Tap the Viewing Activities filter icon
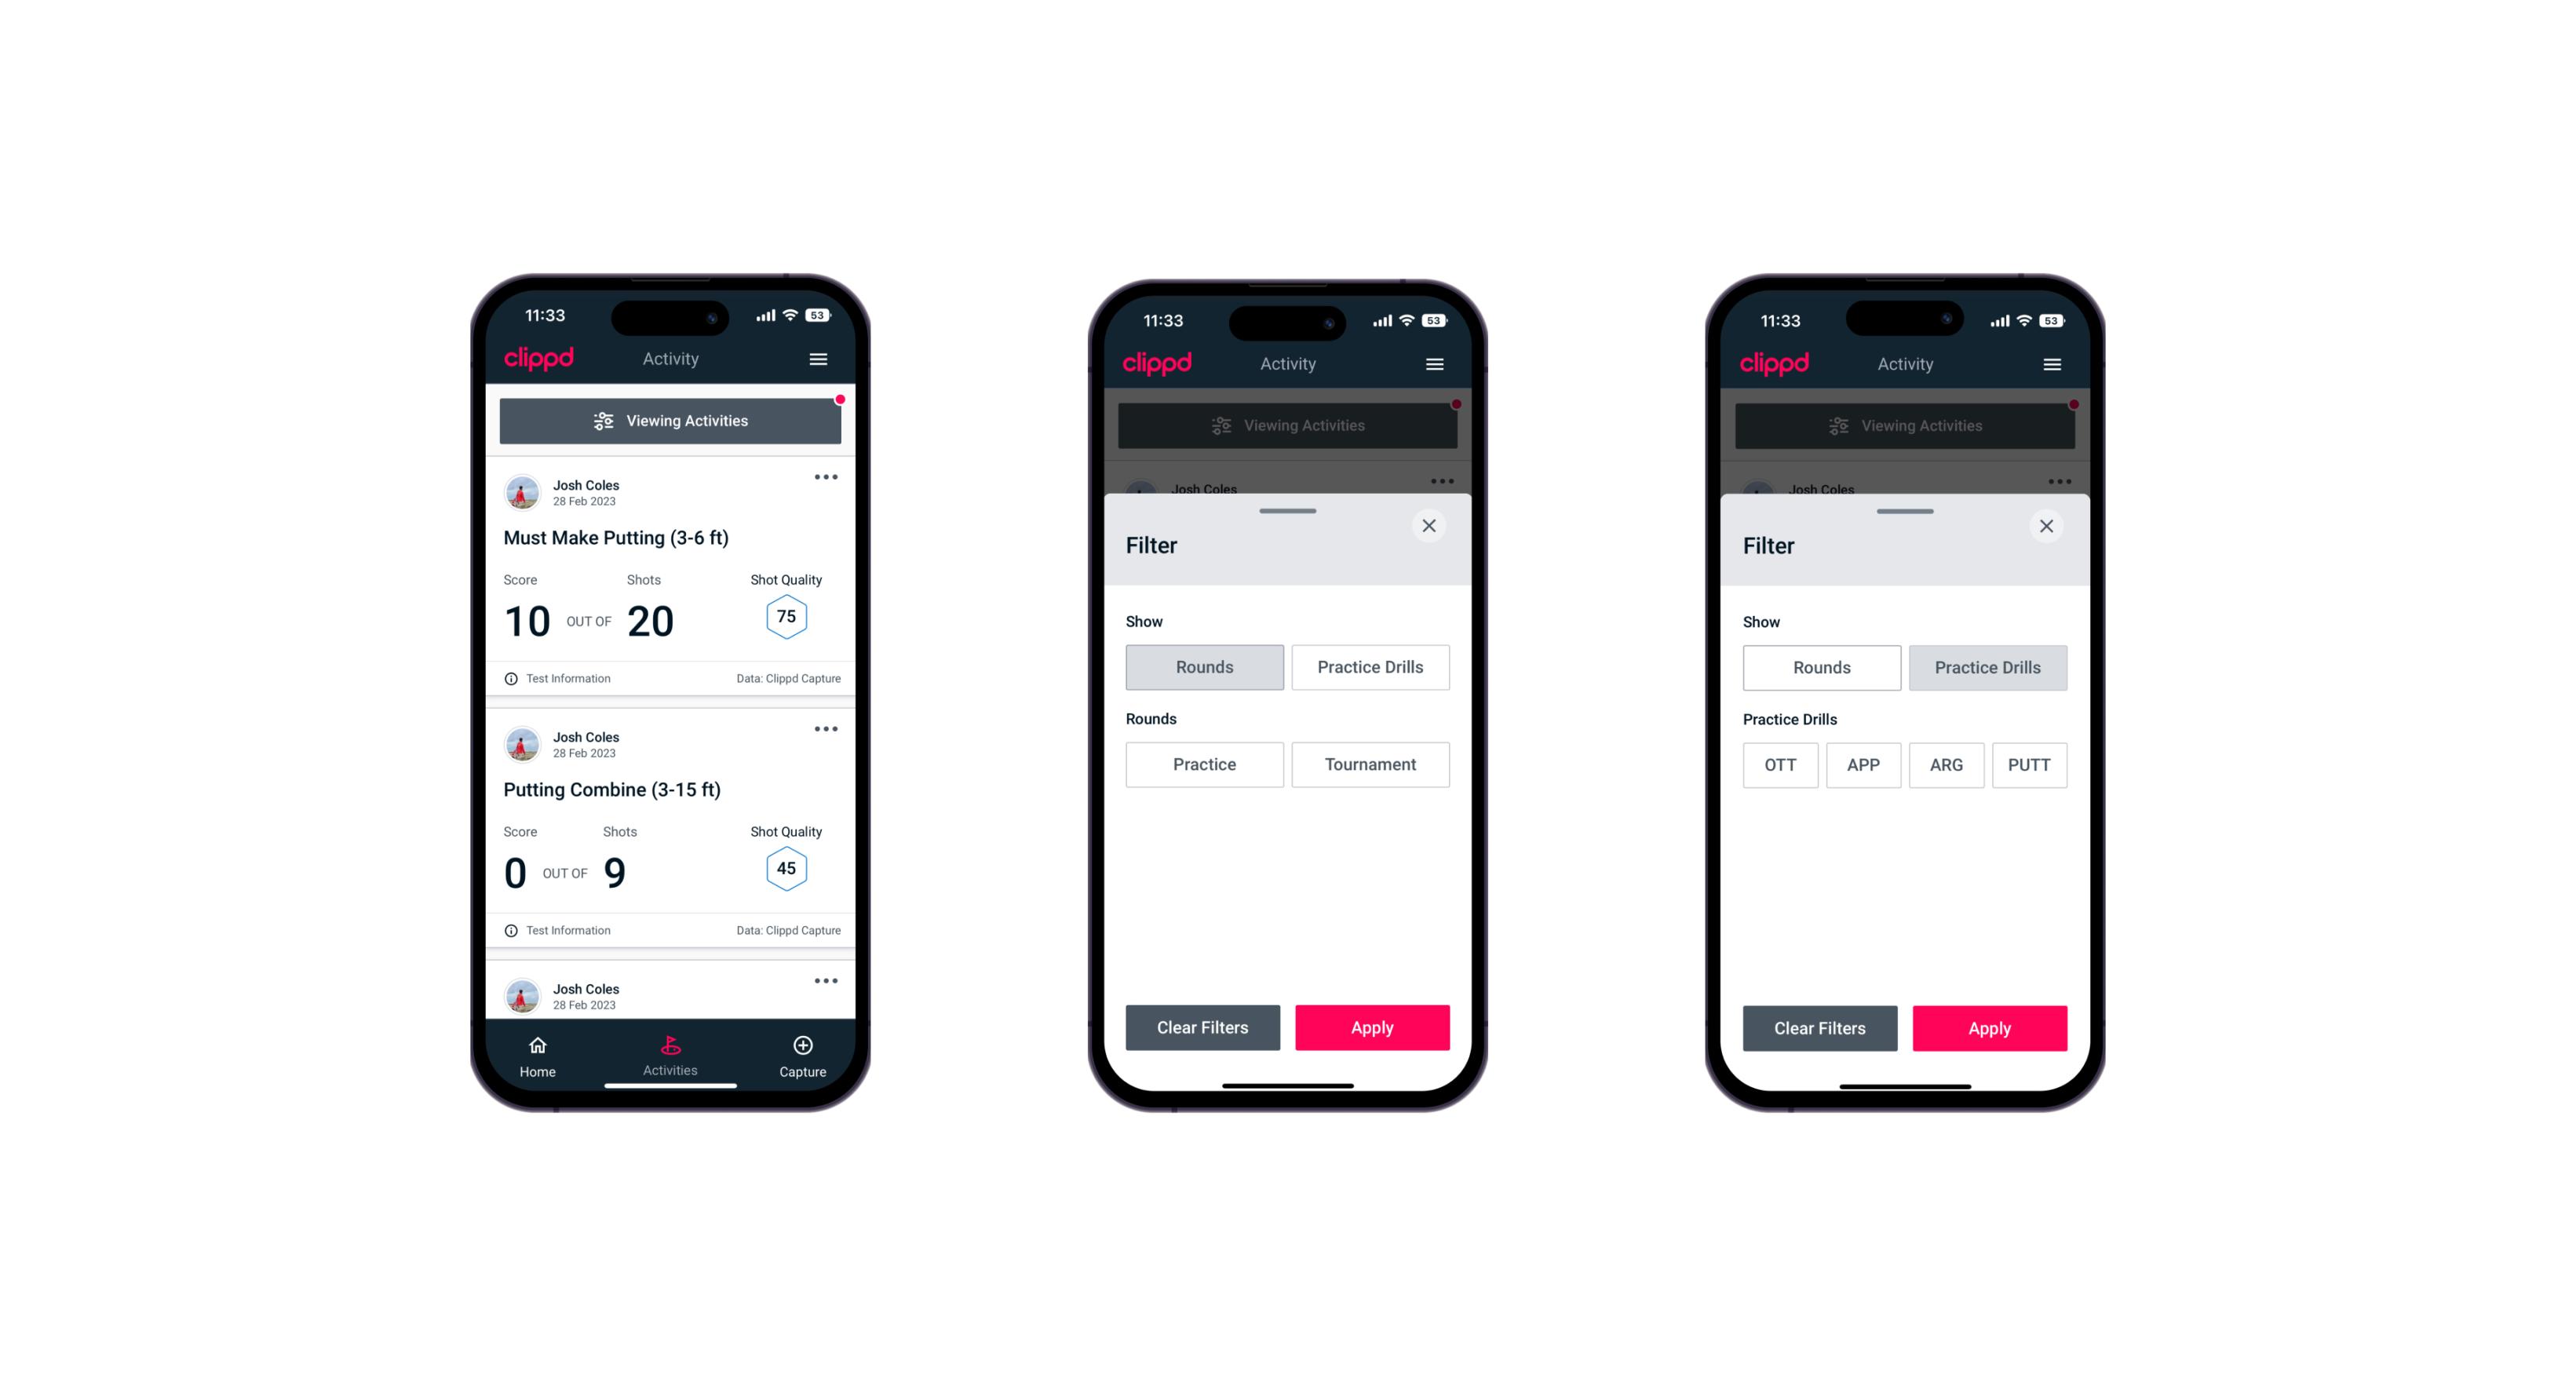This screenshot has height=1386, width=2576. (x=601, y=421)
